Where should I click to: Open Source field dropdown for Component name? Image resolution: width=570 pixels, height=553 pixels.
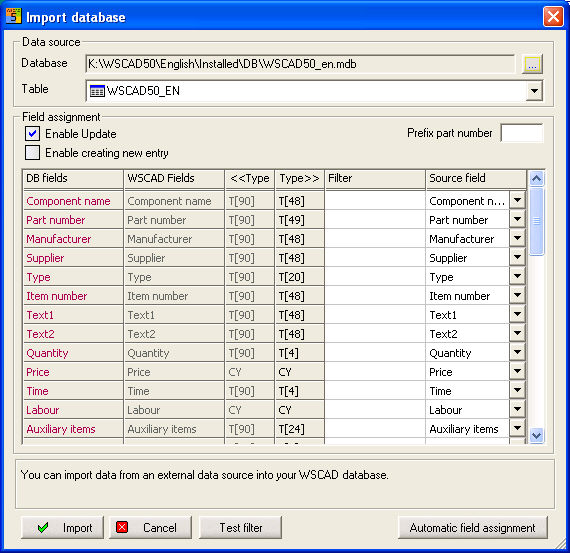[x=517, y=200]
